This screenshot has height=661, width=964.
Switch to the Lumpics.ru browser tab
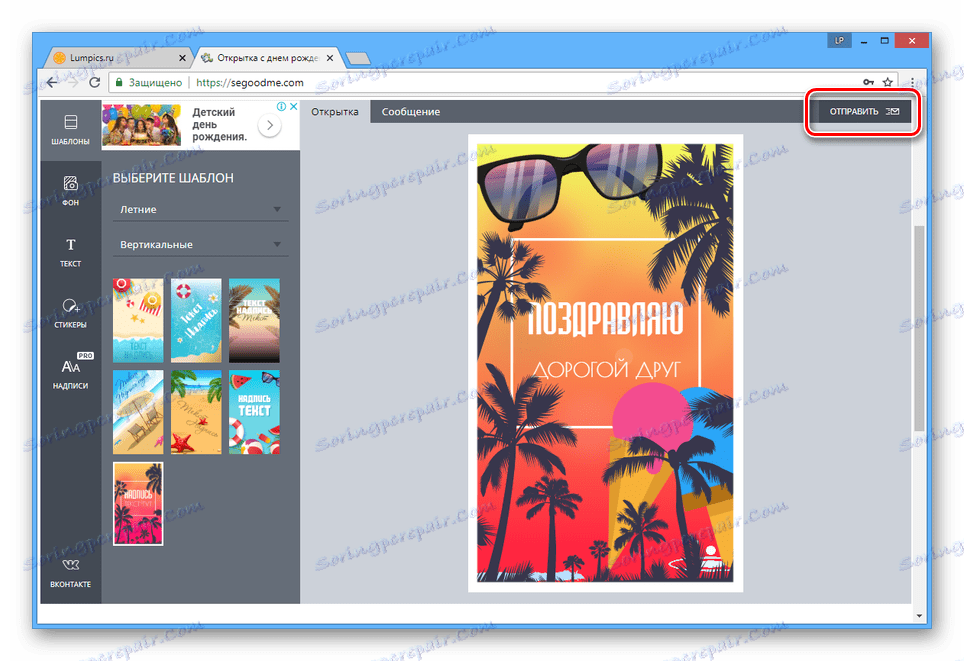(118, 58)
